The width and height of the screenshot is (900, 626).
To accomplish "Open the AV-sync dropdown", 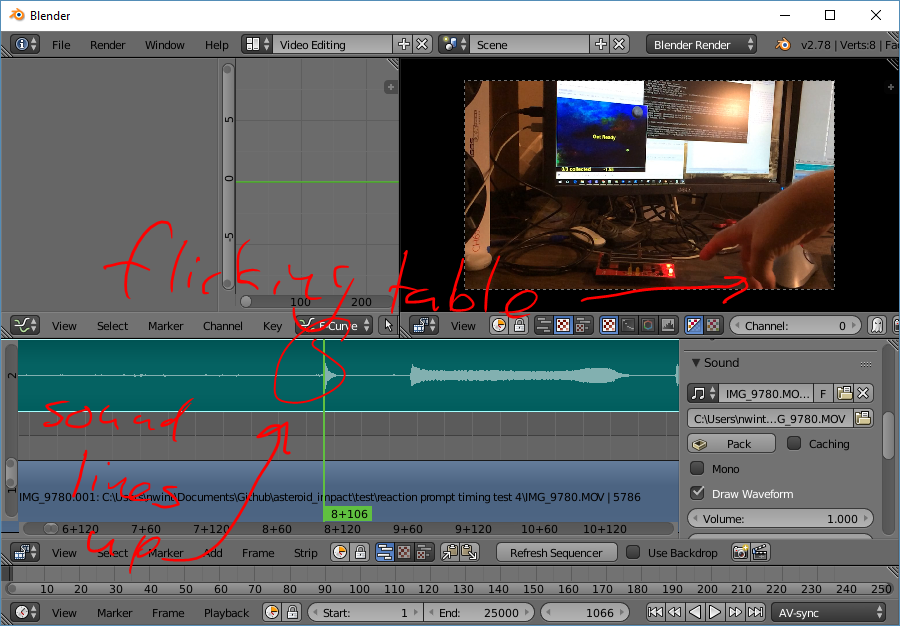I will (828, 612).
